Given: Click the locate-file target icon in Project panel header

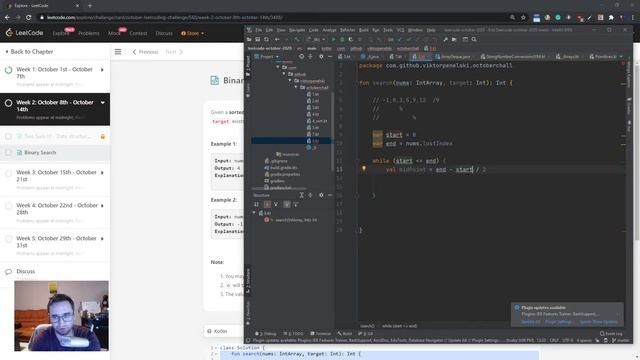Looking at the screenshot, I should coord(301,57).
